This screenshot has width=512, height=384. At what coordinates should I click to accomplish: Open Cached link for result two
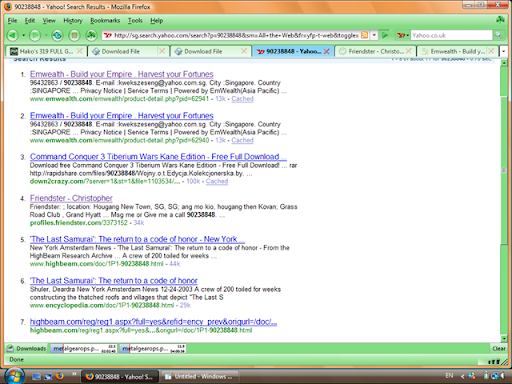[242, 140]
